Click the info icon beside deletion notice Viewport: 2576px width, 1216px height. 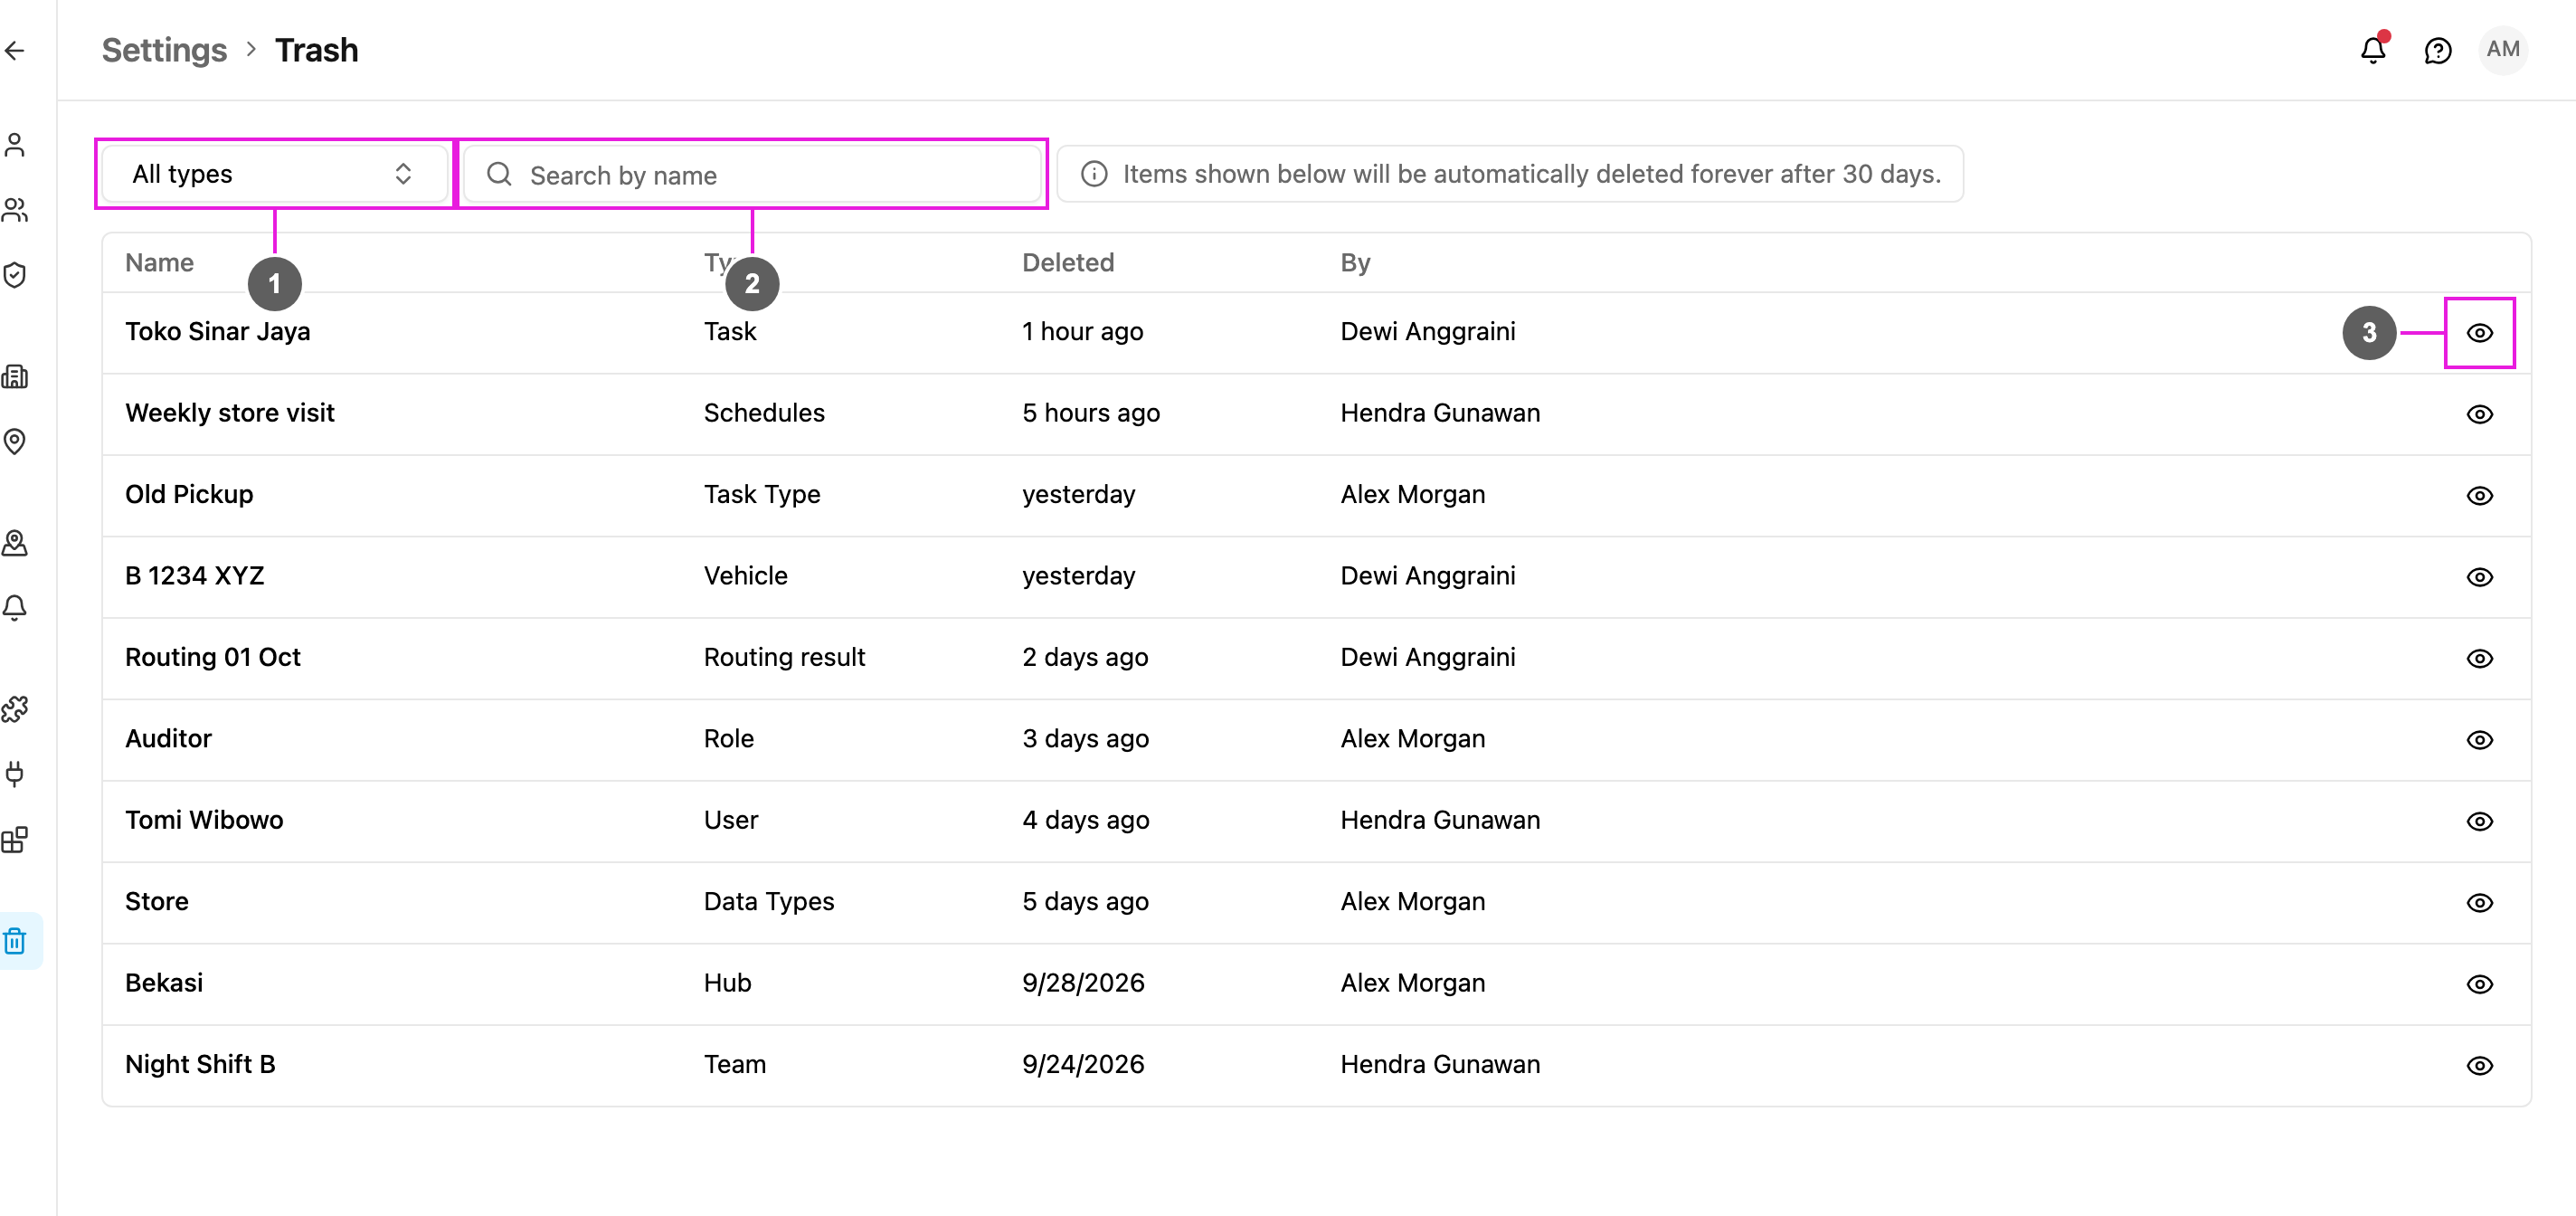pyautogui.click(x=1094, y=174)
